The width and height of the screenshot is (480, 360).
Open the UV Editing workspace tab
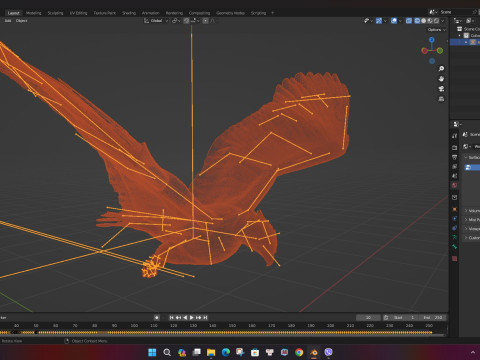click(x=78, y=13)
